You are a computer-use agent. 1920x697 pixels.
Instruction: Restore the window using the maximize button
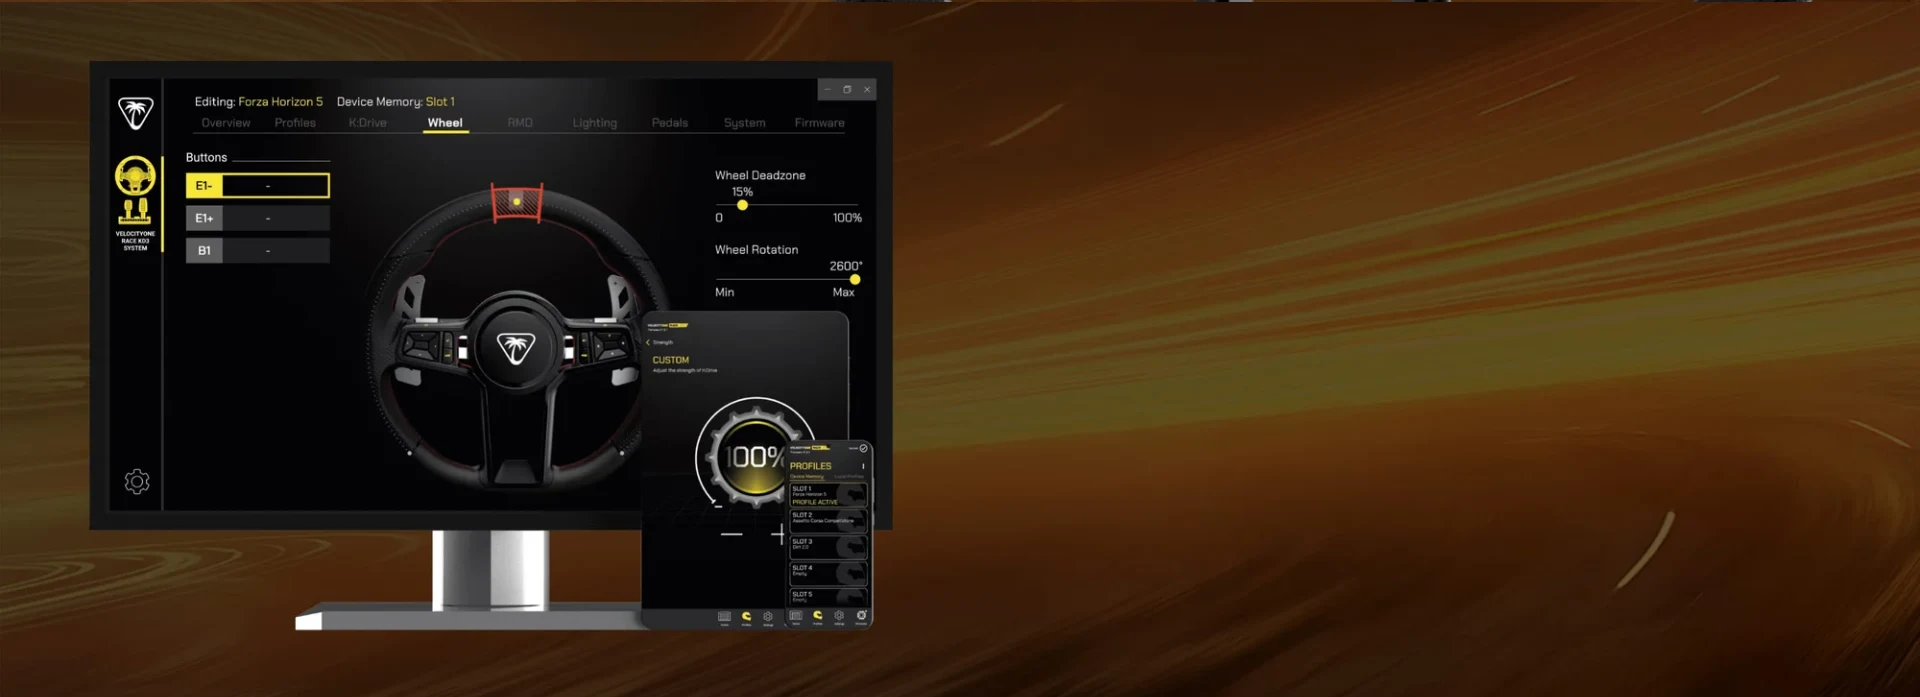(847, 90)
